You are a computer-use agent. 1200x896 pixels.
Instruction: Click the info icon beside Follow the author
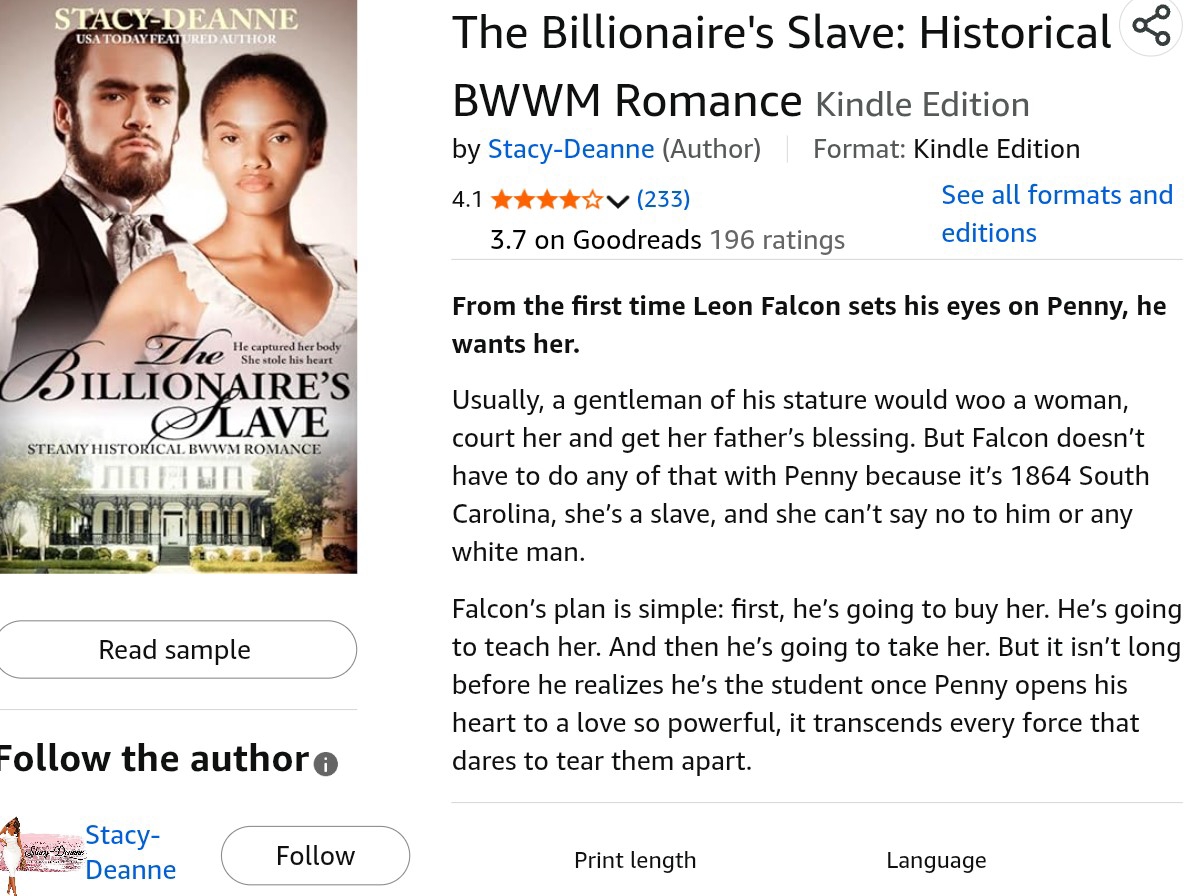pyautogui.click(x=326, y=765)
